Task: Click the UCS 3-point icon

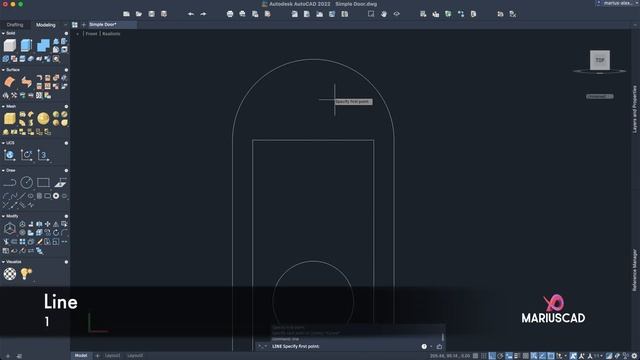Action: click(43, 155)
